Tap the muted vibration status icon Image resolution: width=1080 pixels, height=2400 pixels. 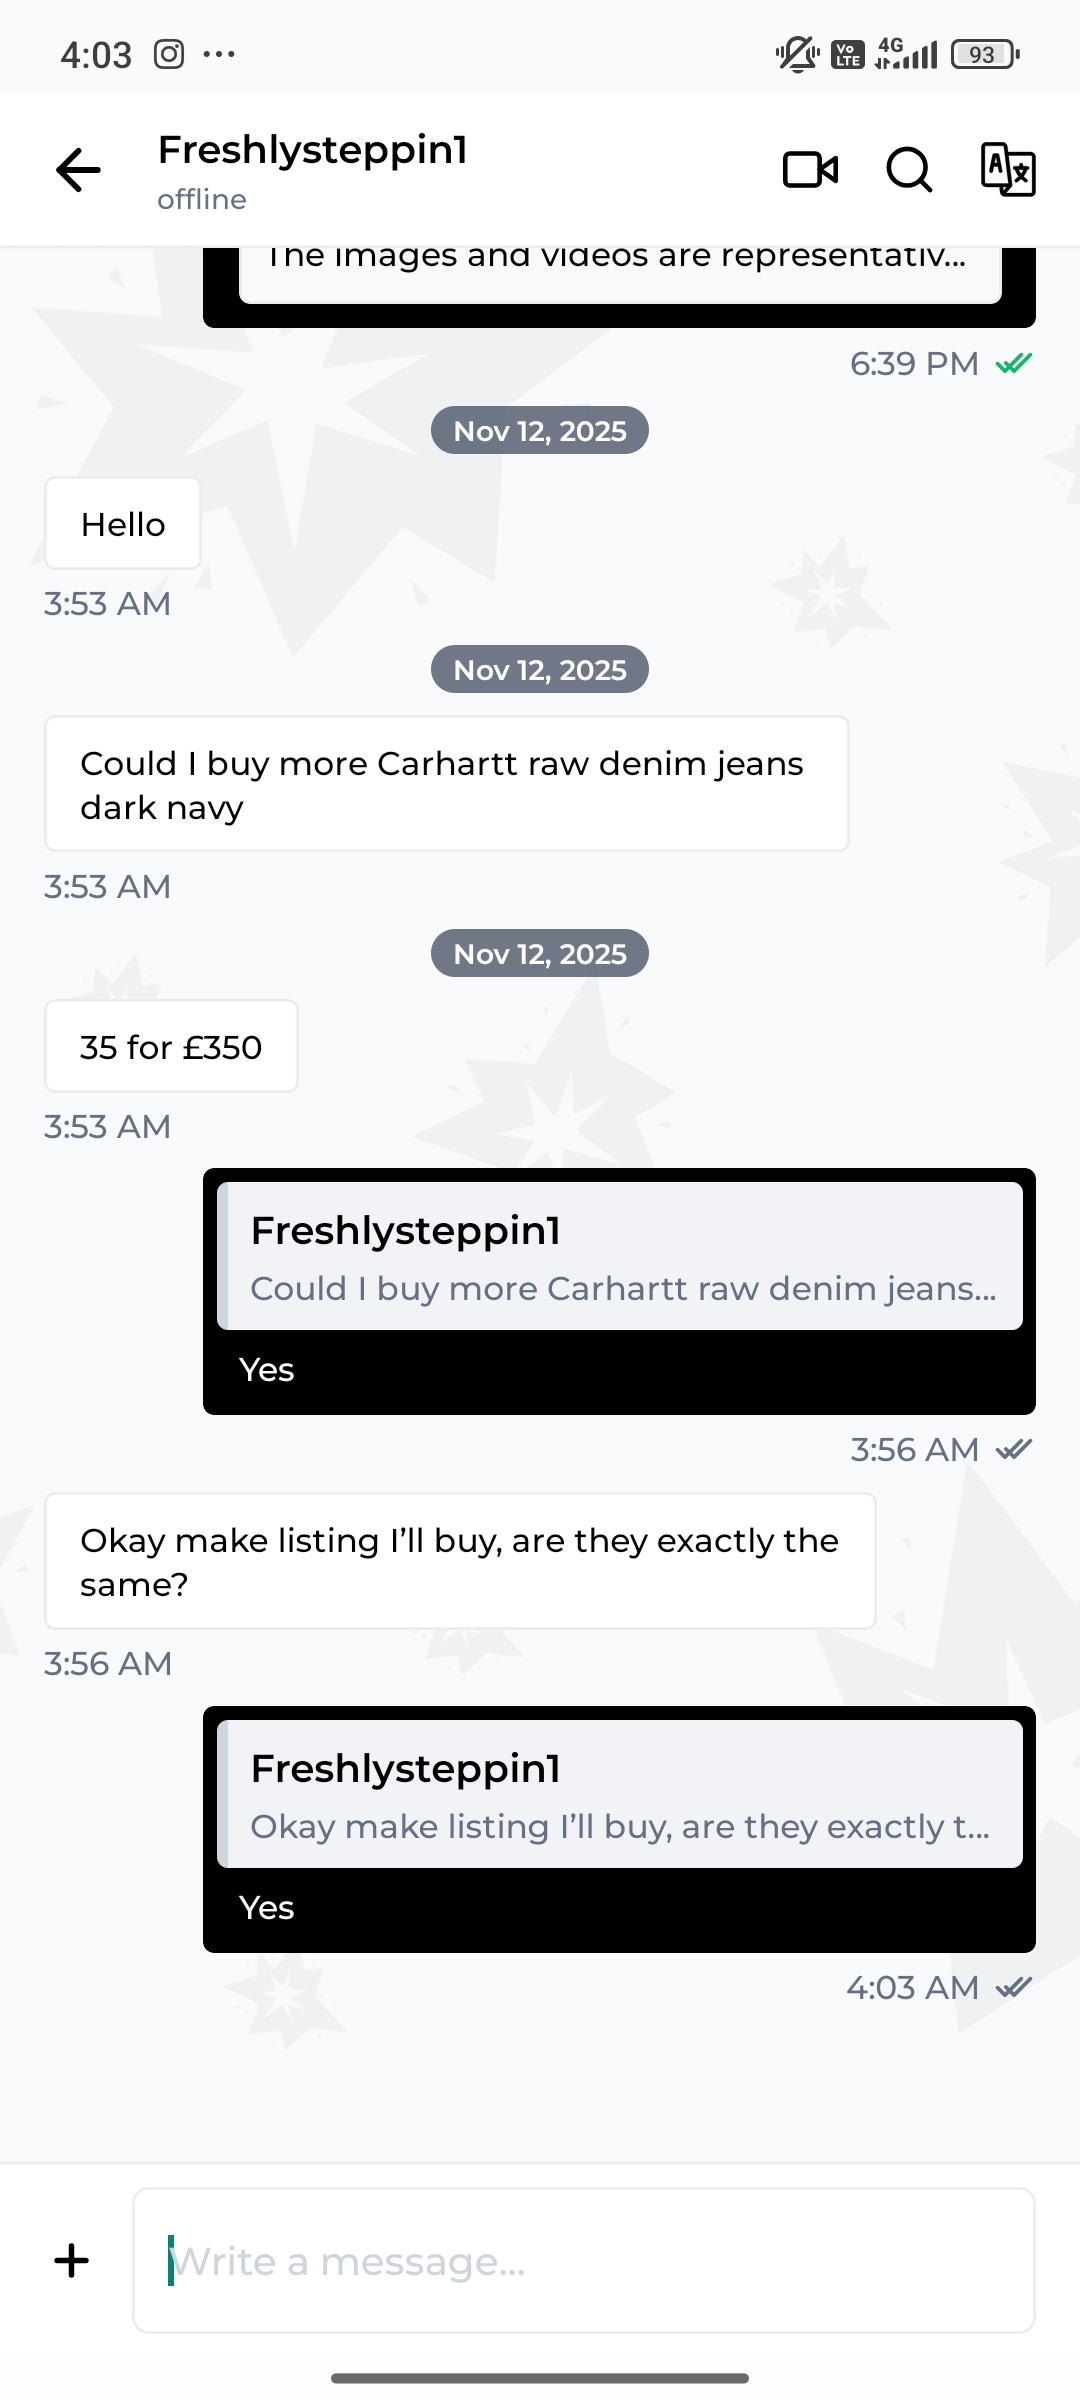pyautogui.click(x=797, y=54)
